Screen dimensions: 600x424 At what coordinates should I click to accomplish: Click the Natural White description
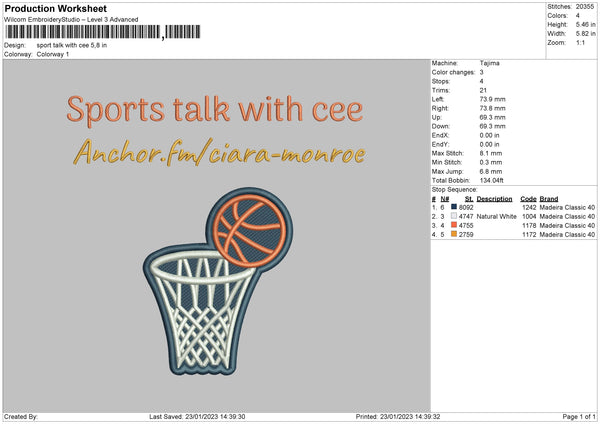(x=496, y=217)
